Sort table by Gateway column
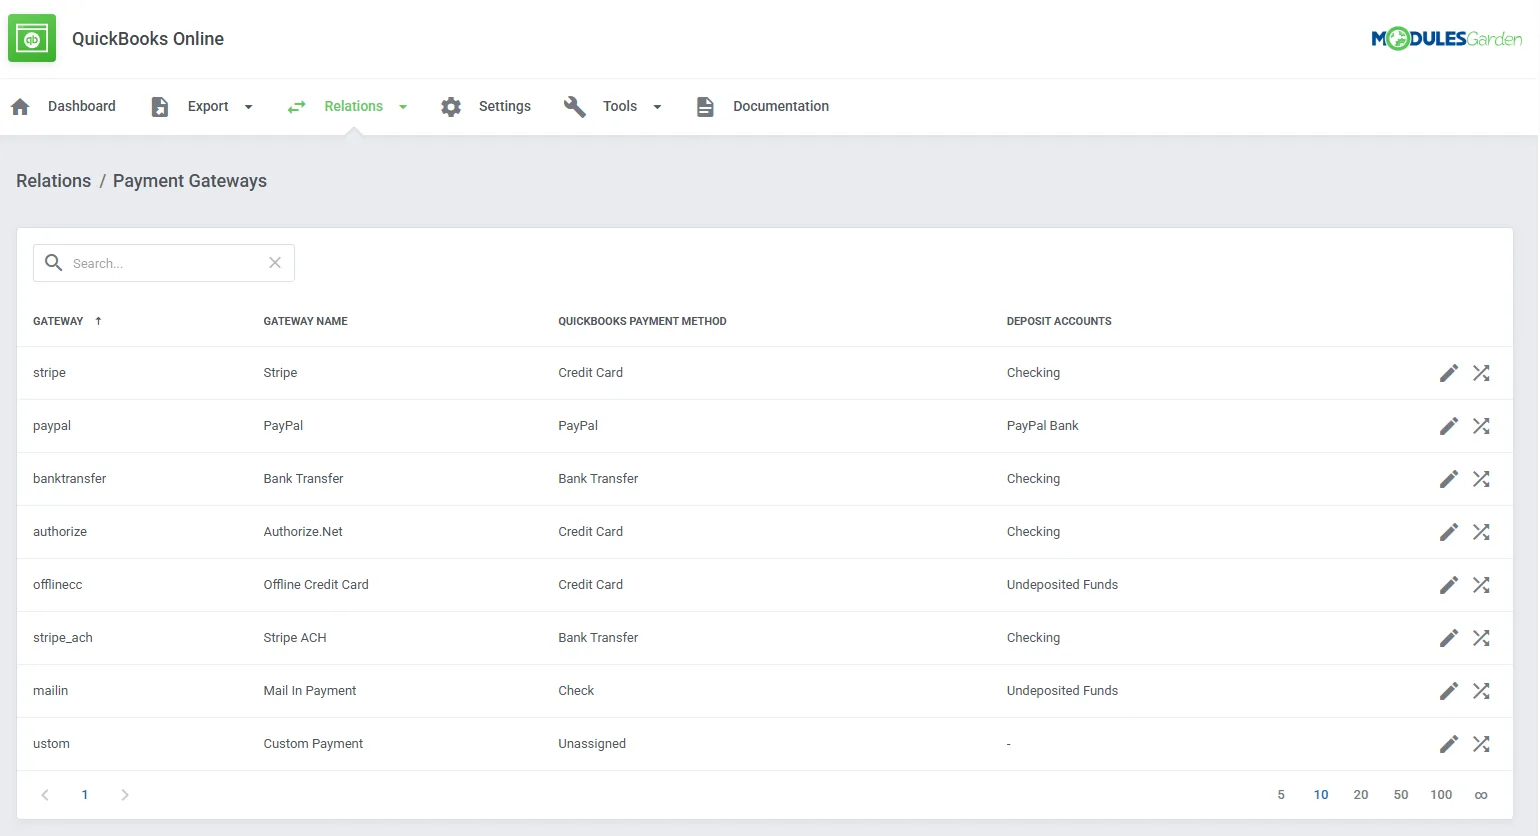The width and height of the screenshot is (1540, 836). coord(67,321)
